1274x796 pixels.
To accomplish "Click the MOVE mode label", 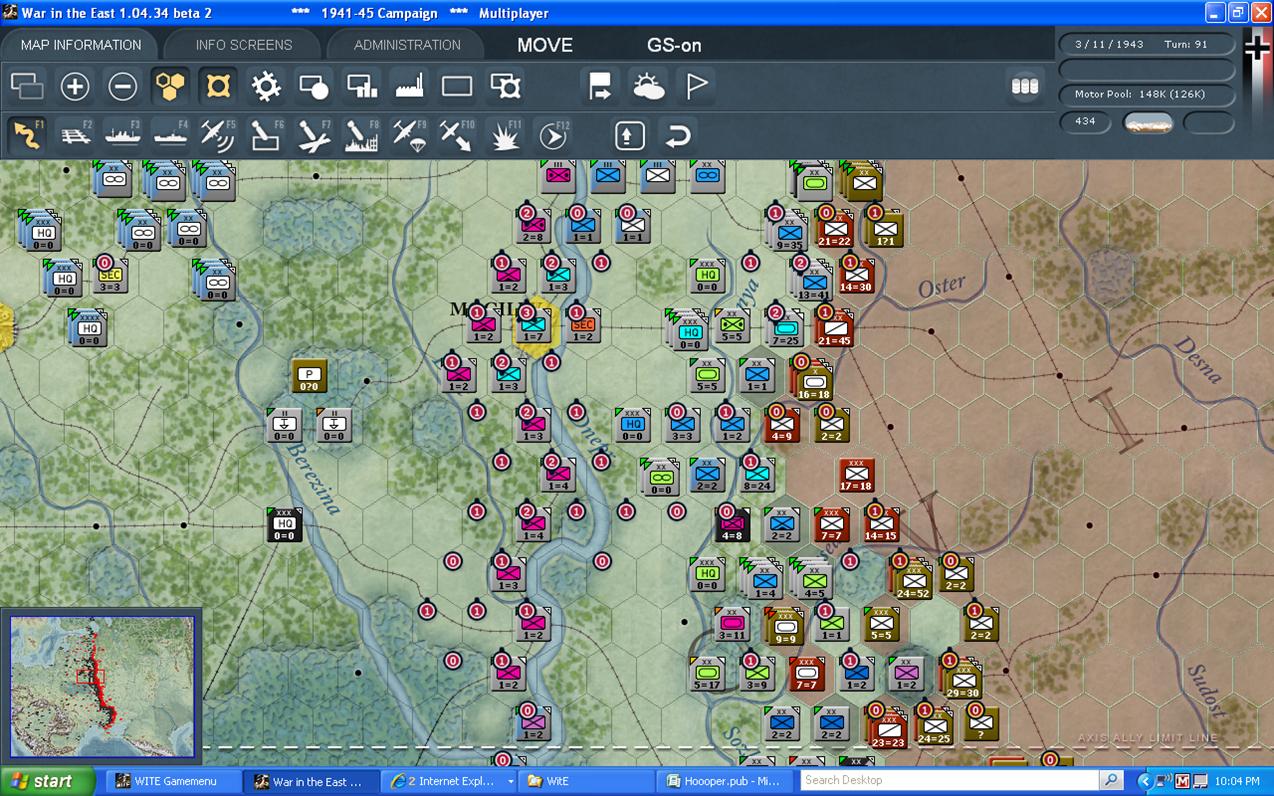I will click(x=545, y=45).
